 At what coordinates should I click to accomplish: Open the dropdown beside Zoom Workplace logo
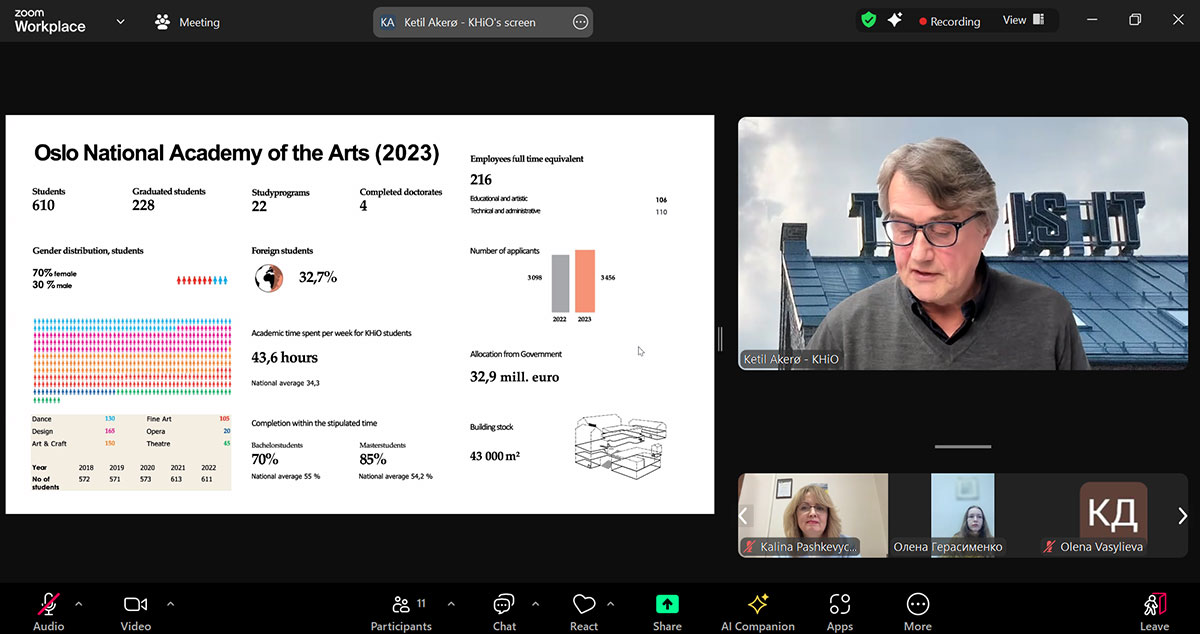coord(121,21)
